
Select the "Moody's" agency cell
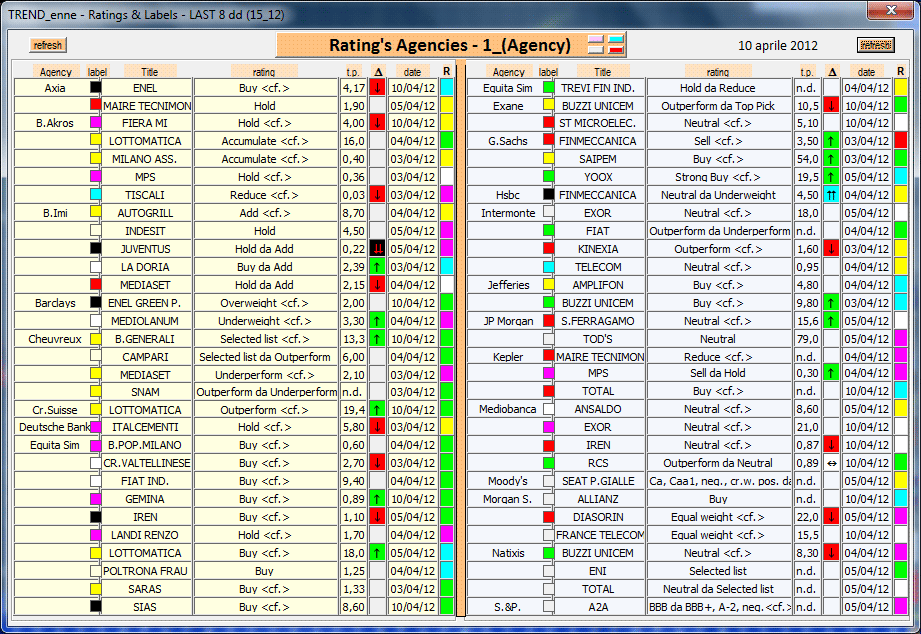click(508, 481)
